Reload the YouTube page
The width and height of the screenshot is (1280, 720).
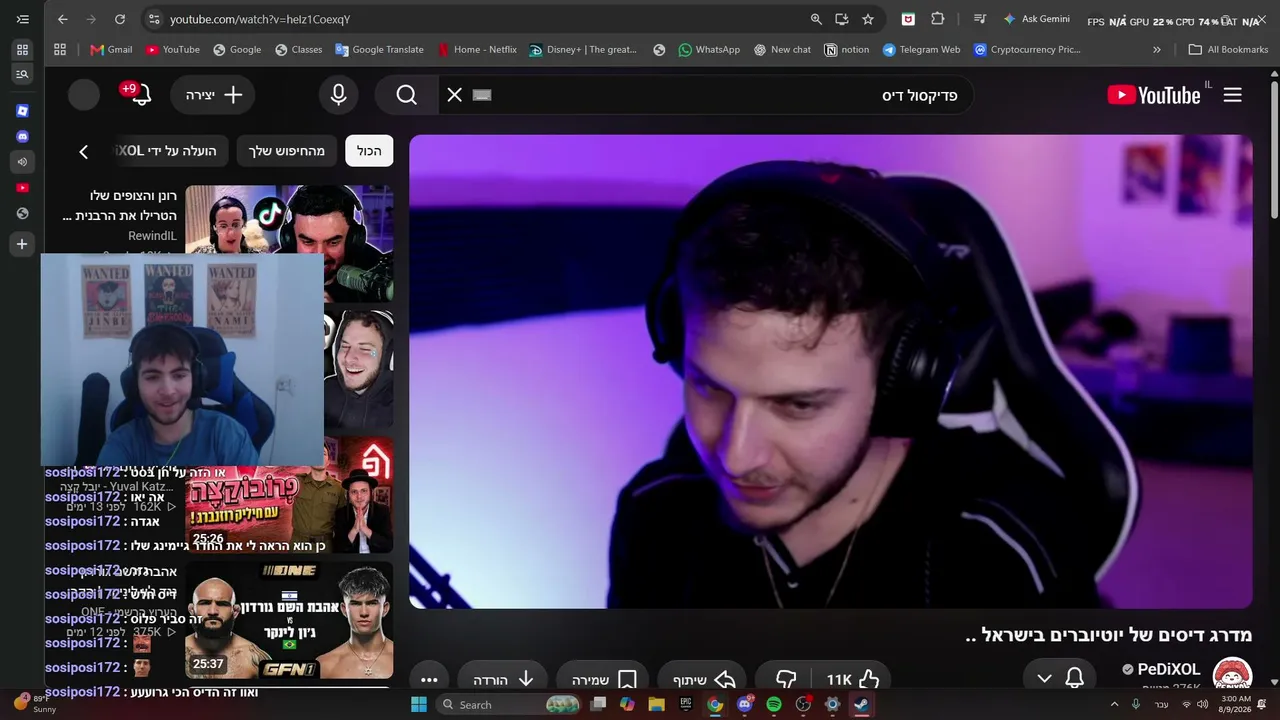tap(120, 19)
